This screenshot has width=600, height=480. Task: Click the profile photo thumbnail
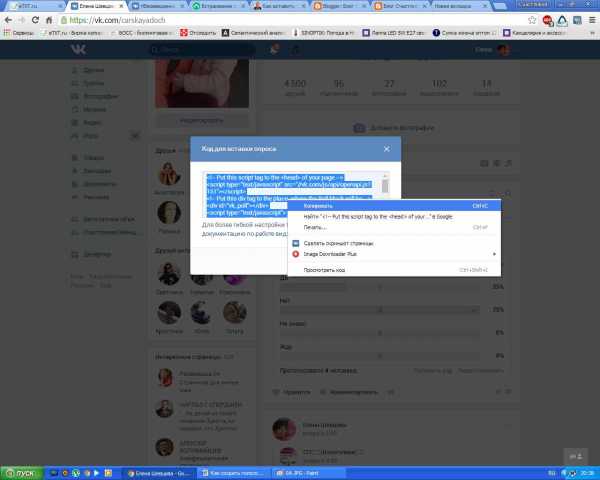pyautogui.click(x=202, y=83)
